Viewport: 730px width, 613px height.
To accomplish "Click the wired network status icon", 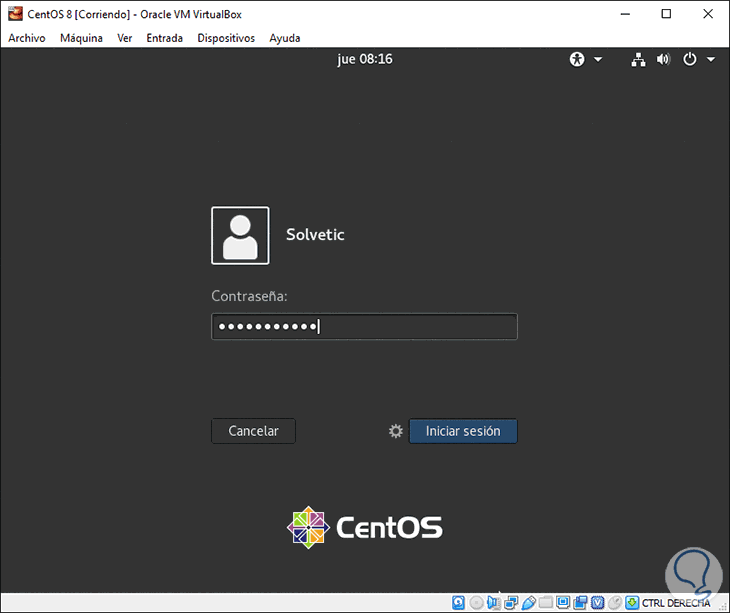I will coord(638,59).
